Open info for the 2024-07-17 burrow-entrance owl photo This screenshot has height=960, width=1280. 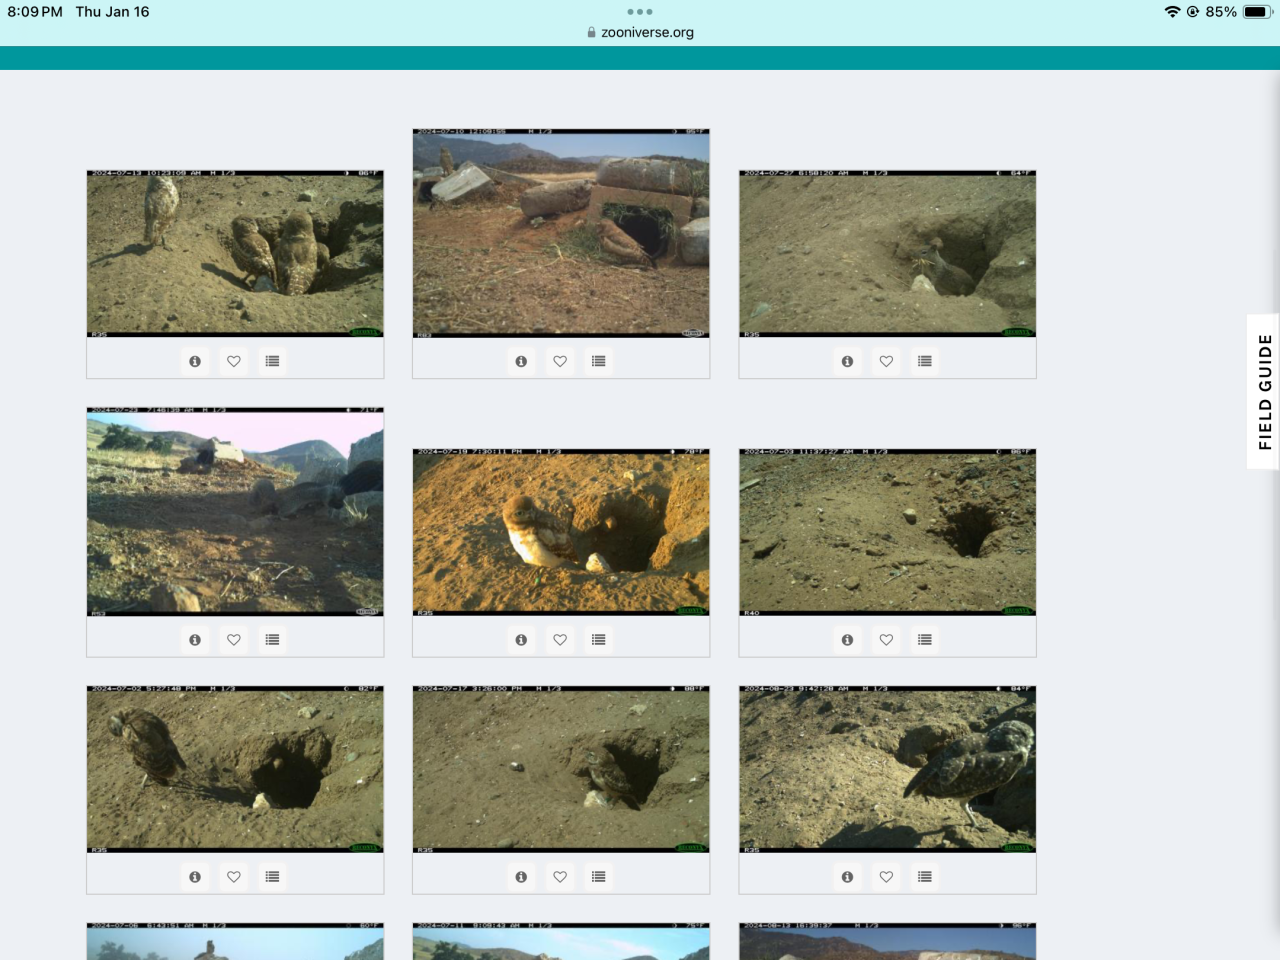pos(521,876)
